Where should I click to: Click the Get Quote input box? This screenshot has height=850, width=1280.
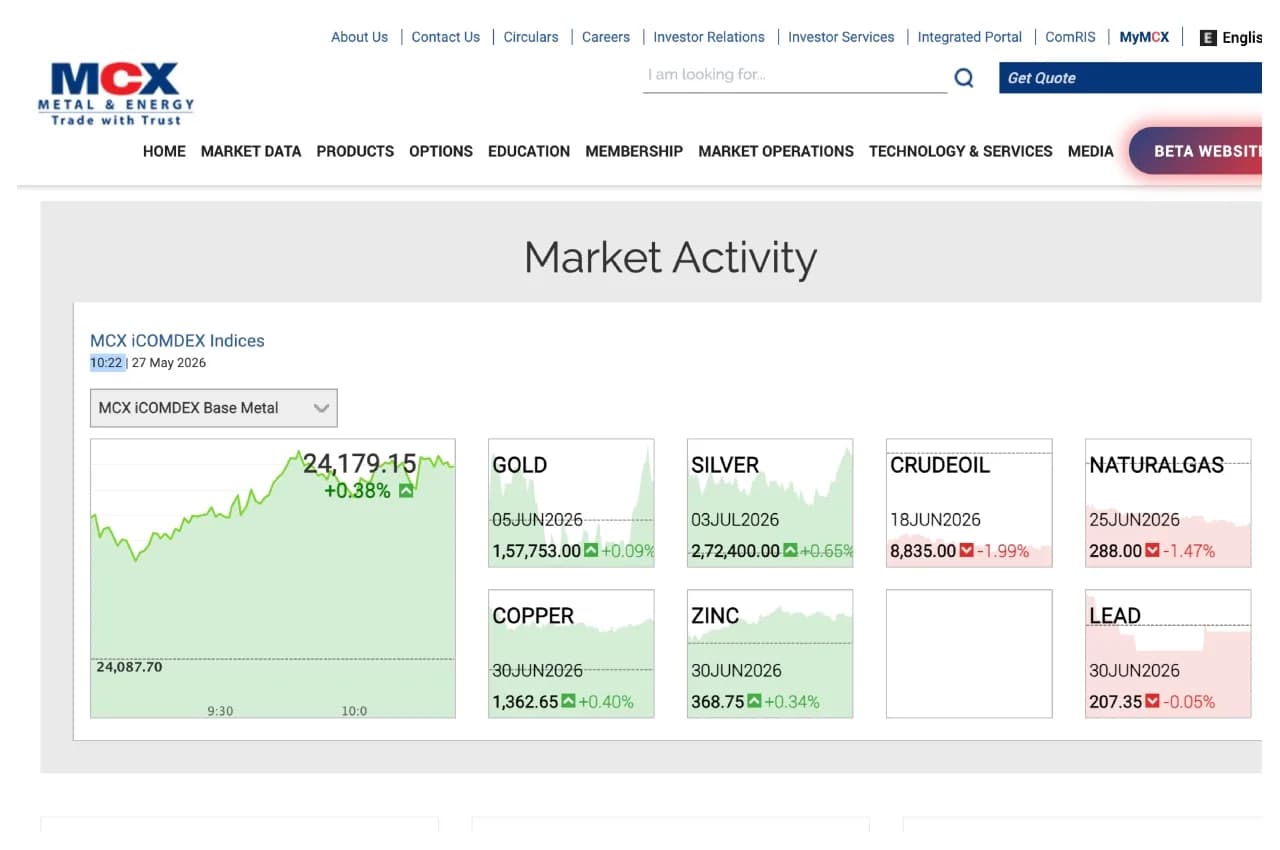point(1130,78)
